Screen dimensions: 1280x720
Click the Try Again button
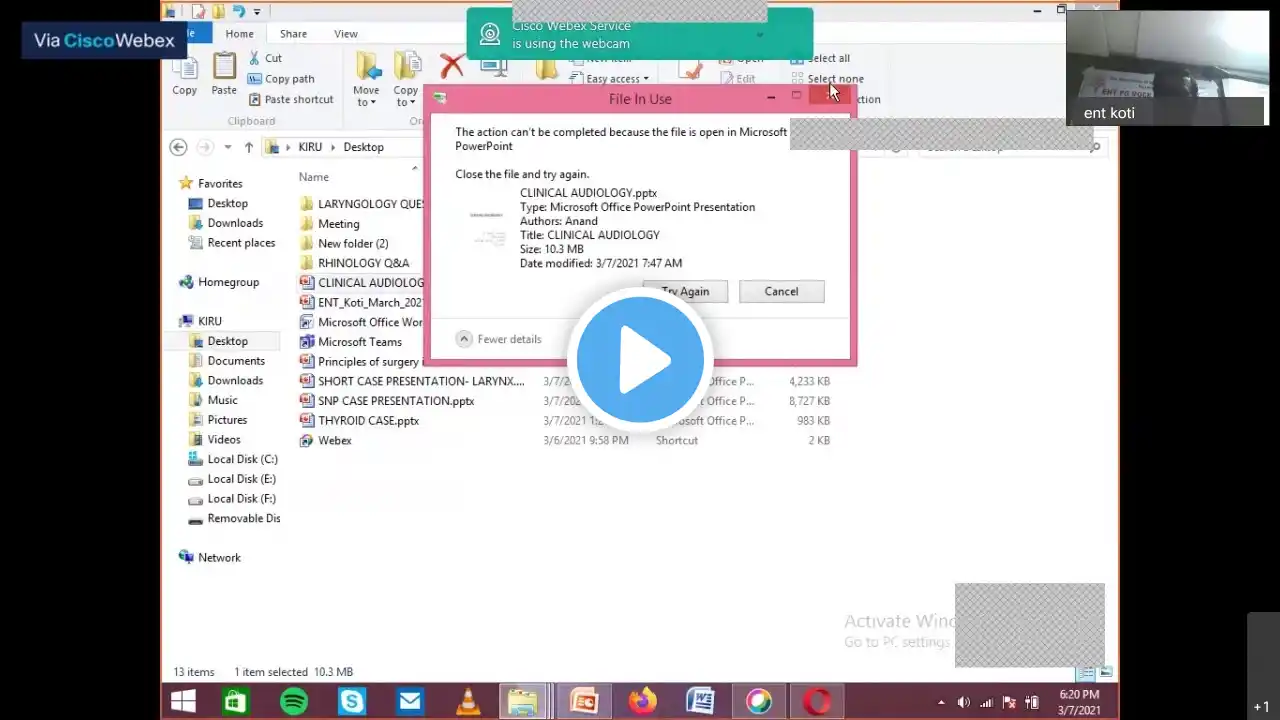685,292
